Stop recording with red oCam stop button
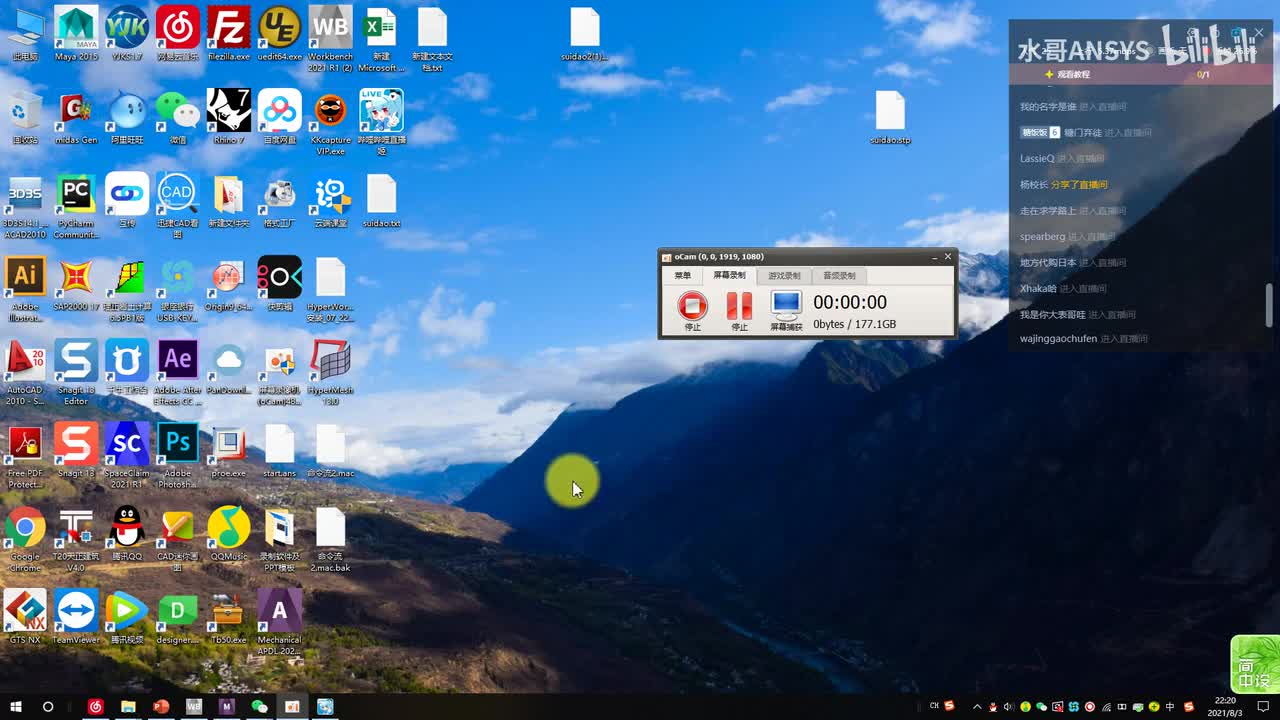 pos(692,310)
